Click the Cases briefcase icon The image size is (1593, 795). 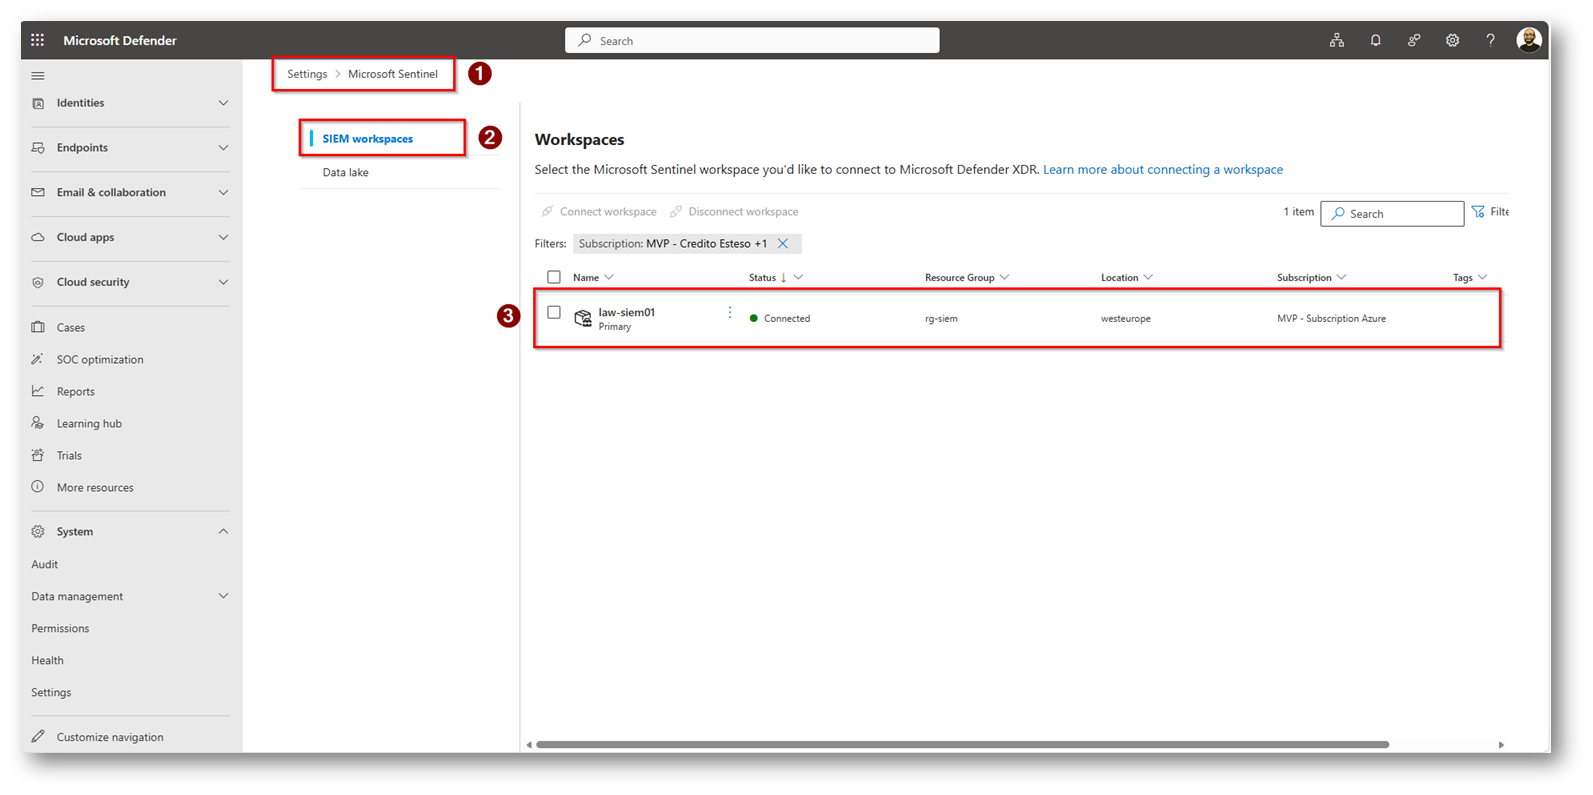tap(38, 327)
